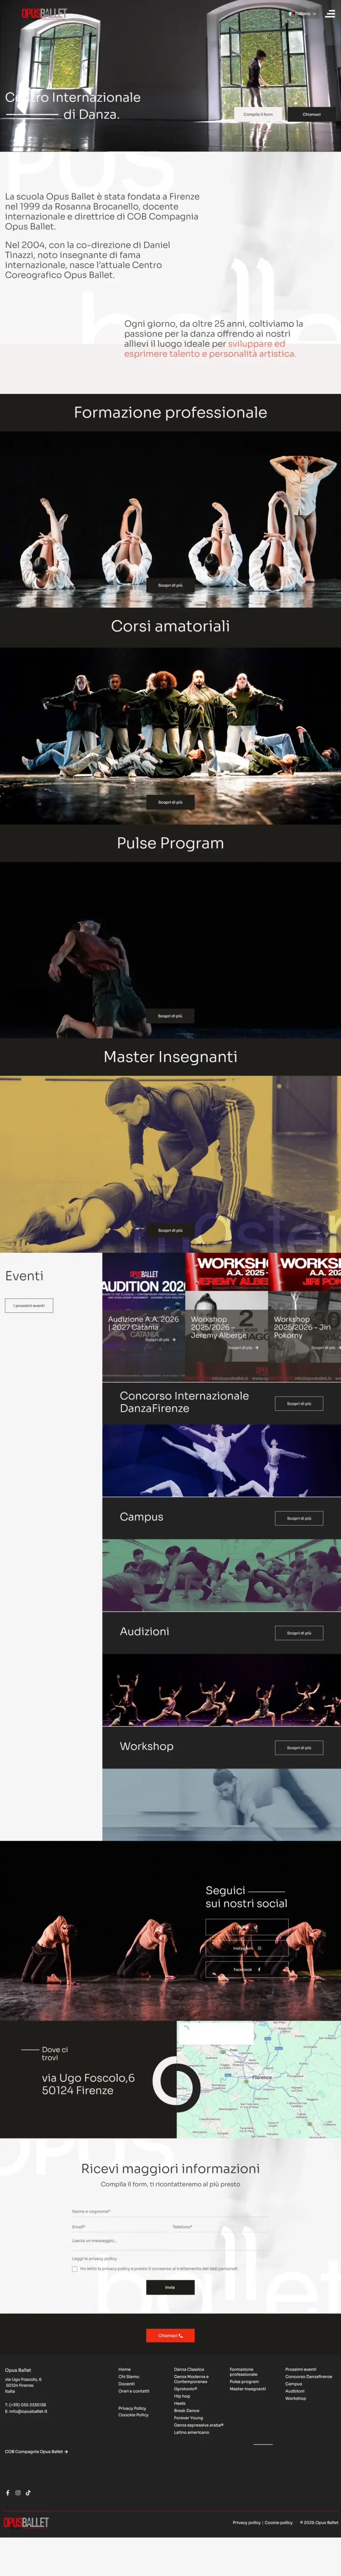Open the 'Master Insegnanti' footer link

pos(248,2388)
